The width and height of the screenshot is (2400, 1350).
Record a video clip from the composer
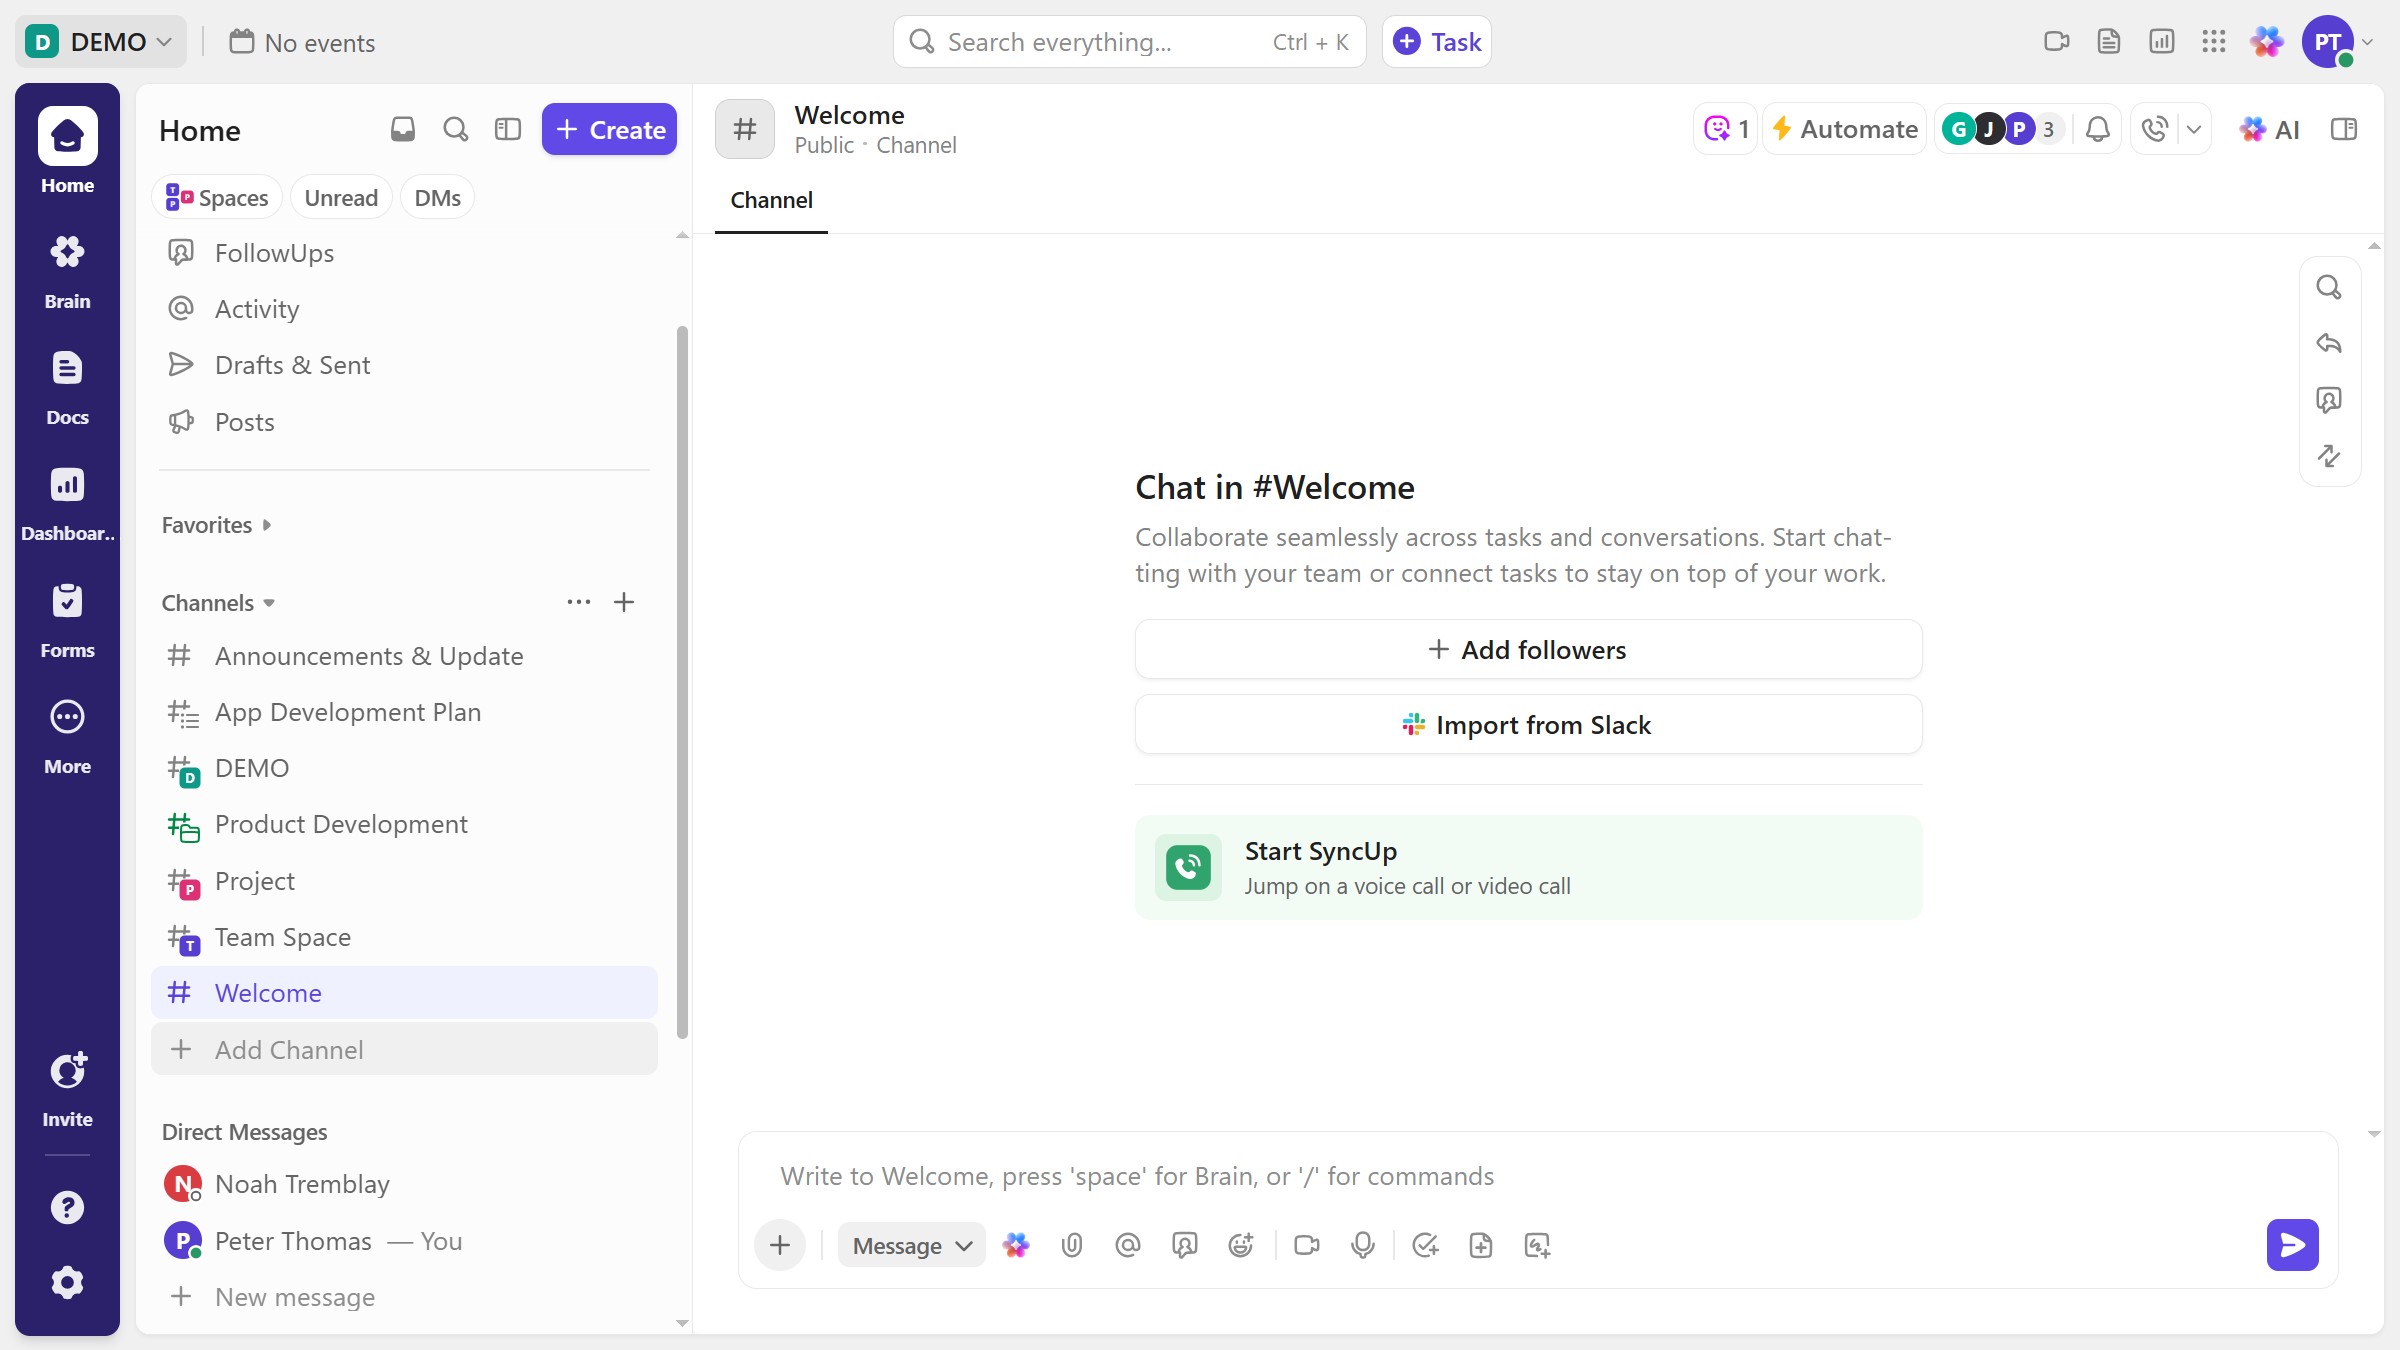click(x=1305, y=1245)
